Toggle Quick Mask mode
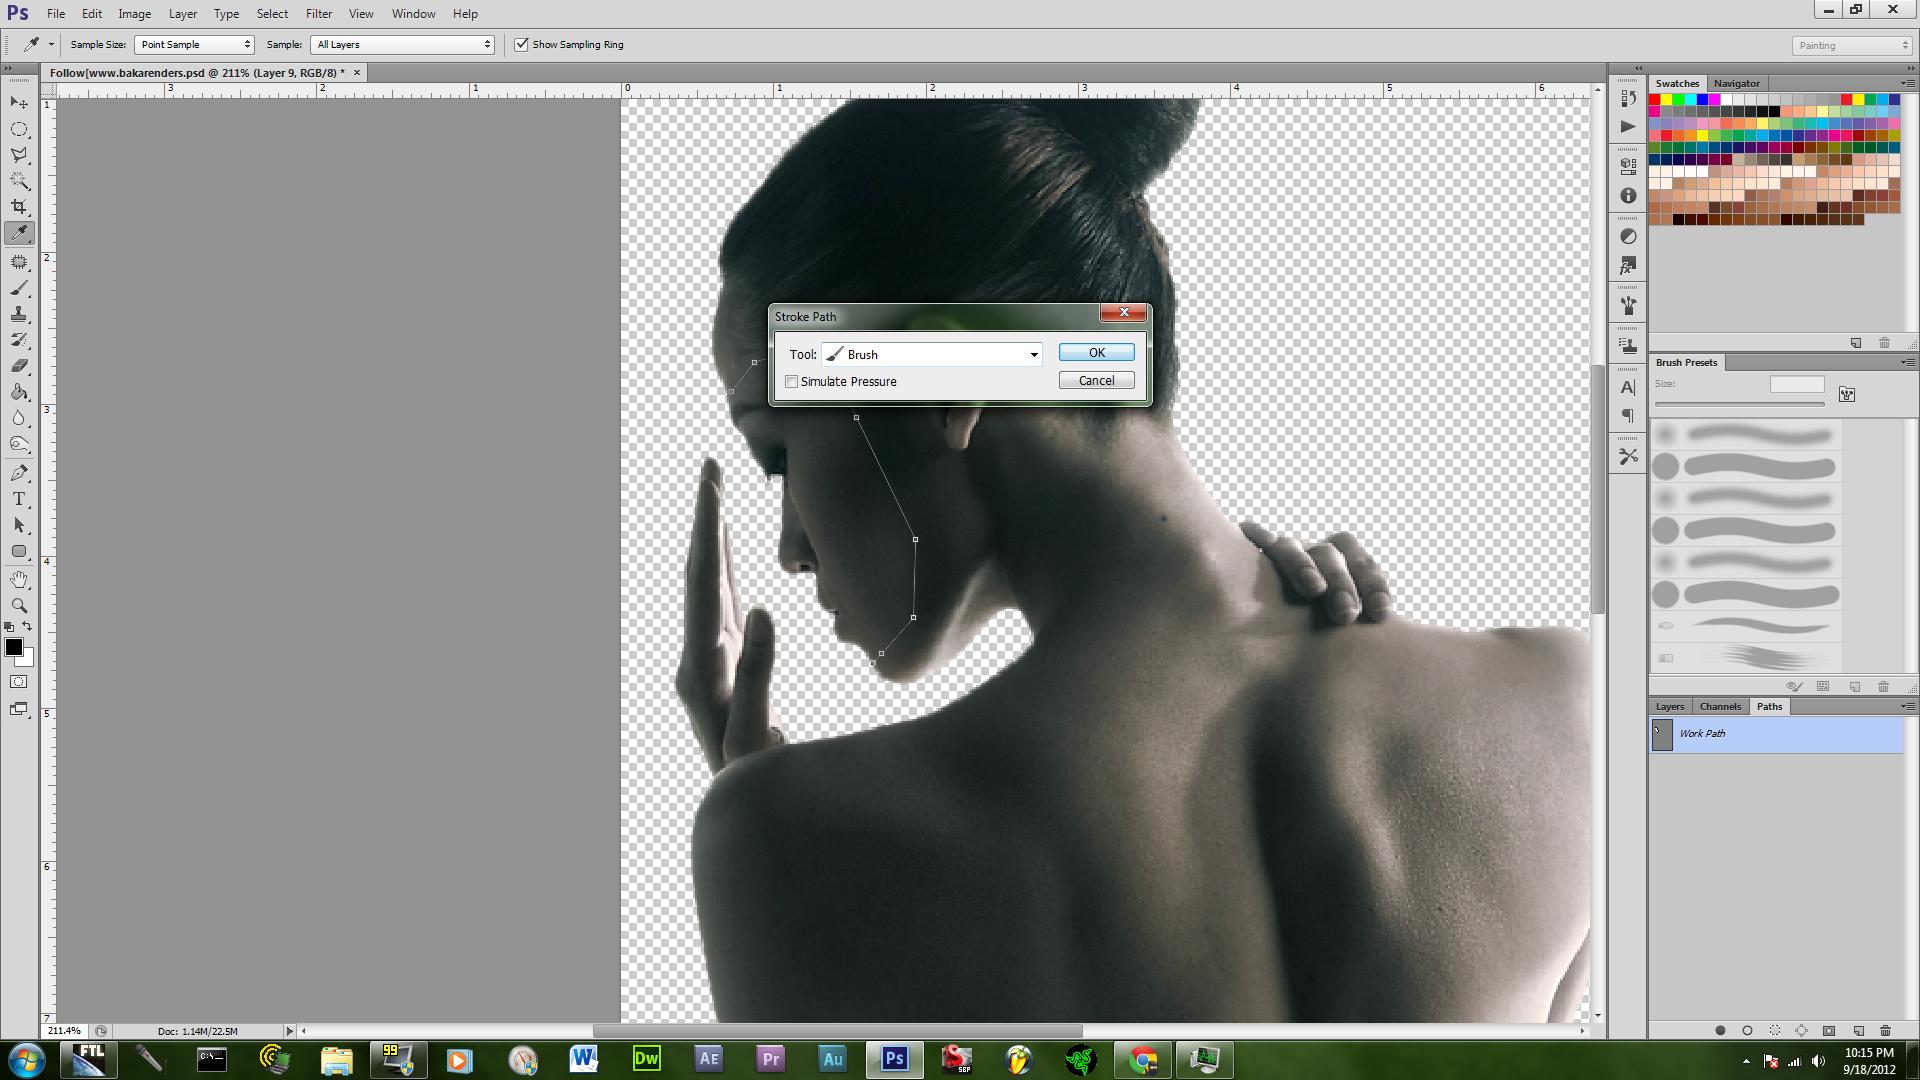The image size is (1920, 1080). tap(19, 682)
